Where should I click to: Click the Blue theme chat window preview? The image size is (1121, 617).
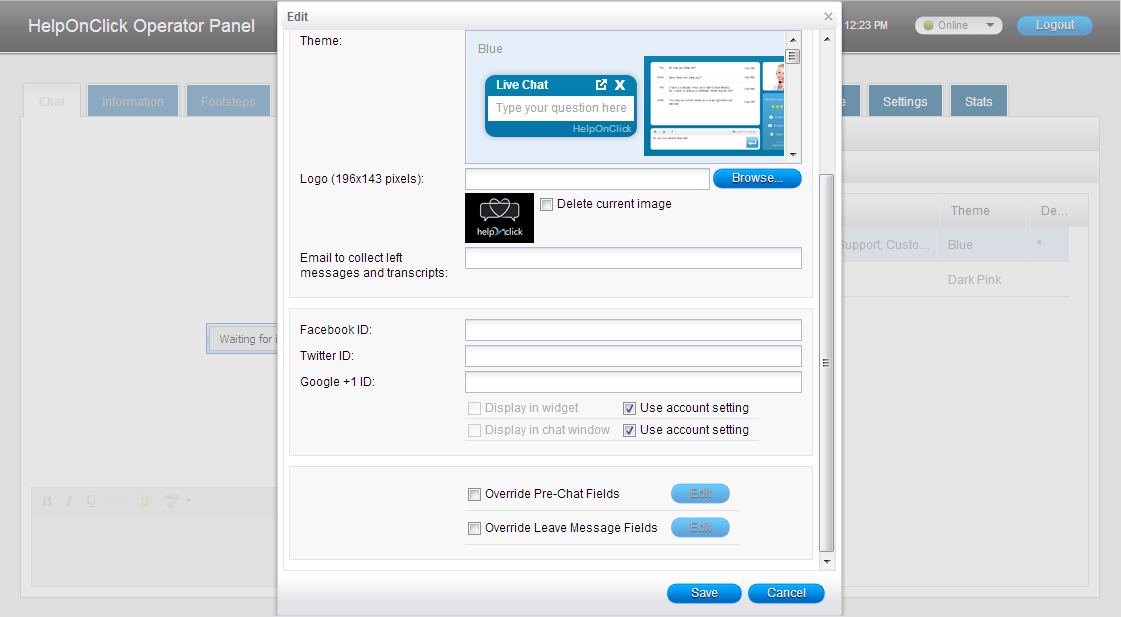[x=713, y=106]
